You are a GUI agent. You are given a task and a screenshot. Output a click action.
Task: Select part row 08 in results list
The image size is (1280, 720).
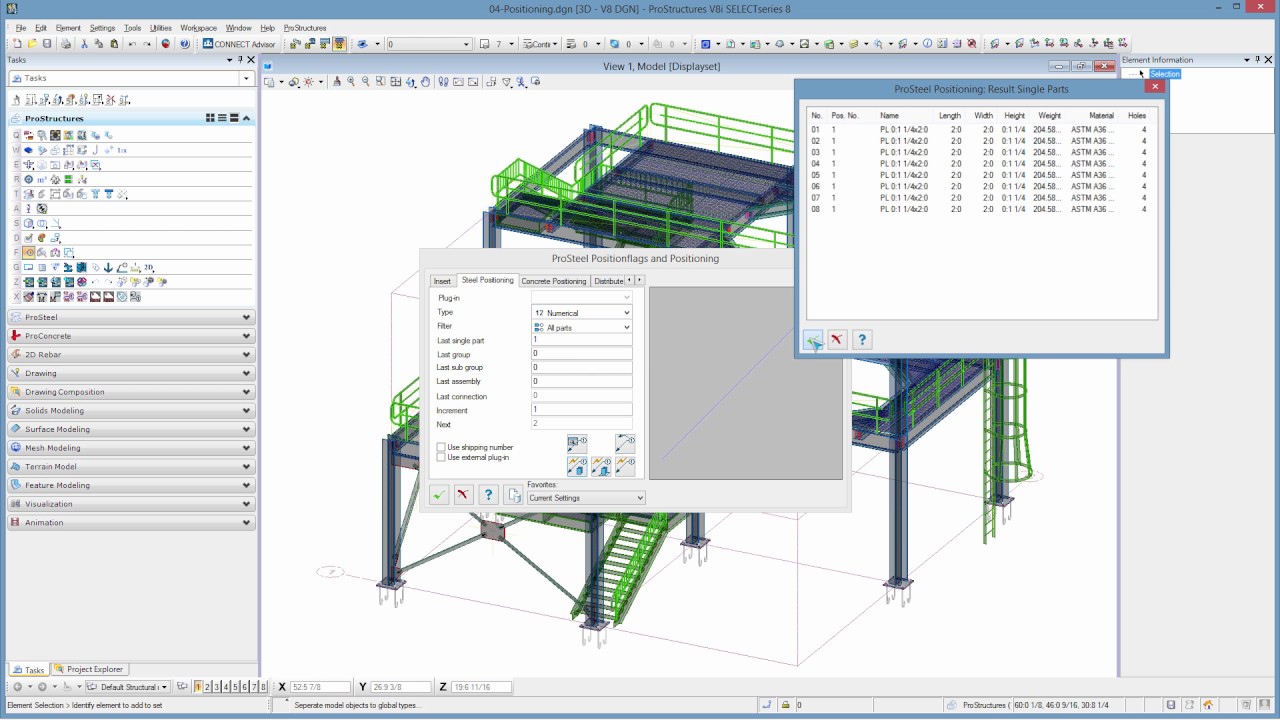(980, 209)
